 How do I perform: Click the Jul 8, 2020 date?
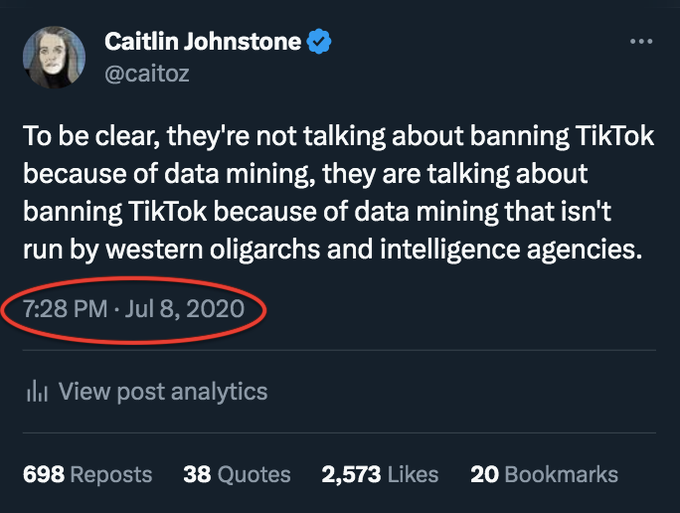[185, 309]
